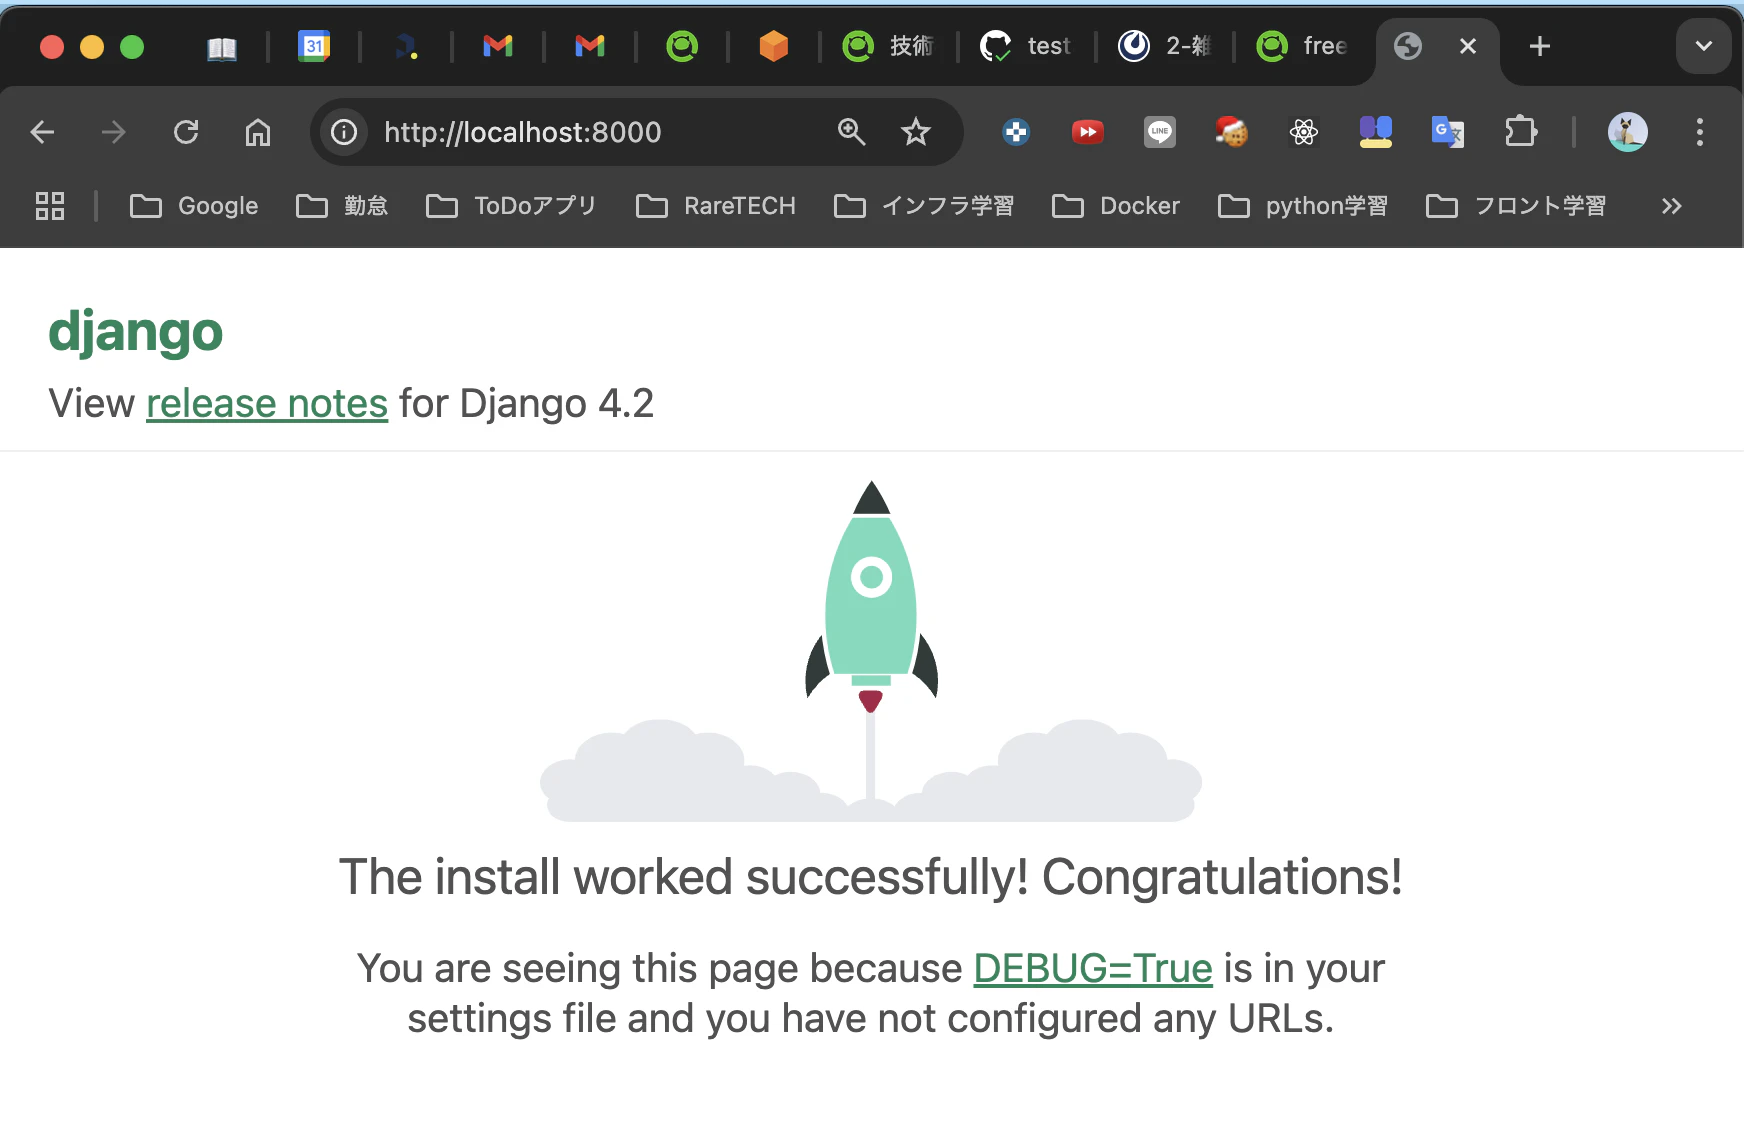Screen dimensions: 1744x1142
Task: Bookmark this page with the star
Action: pos(916,132)
